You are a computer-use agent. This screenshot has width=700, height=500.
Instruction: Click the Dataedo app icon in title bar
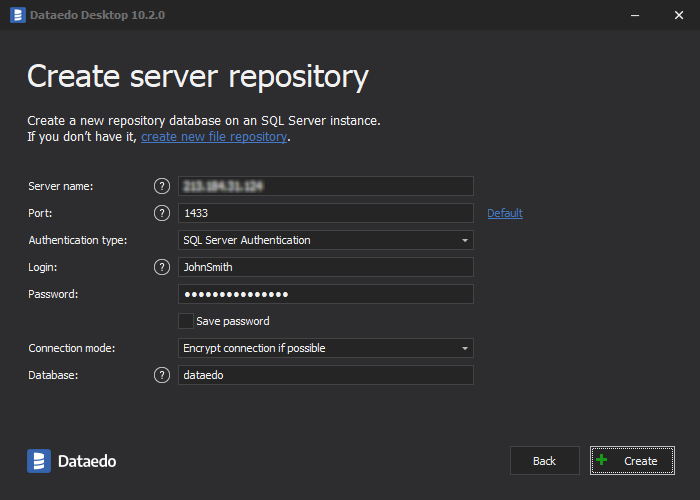point(15,14)
